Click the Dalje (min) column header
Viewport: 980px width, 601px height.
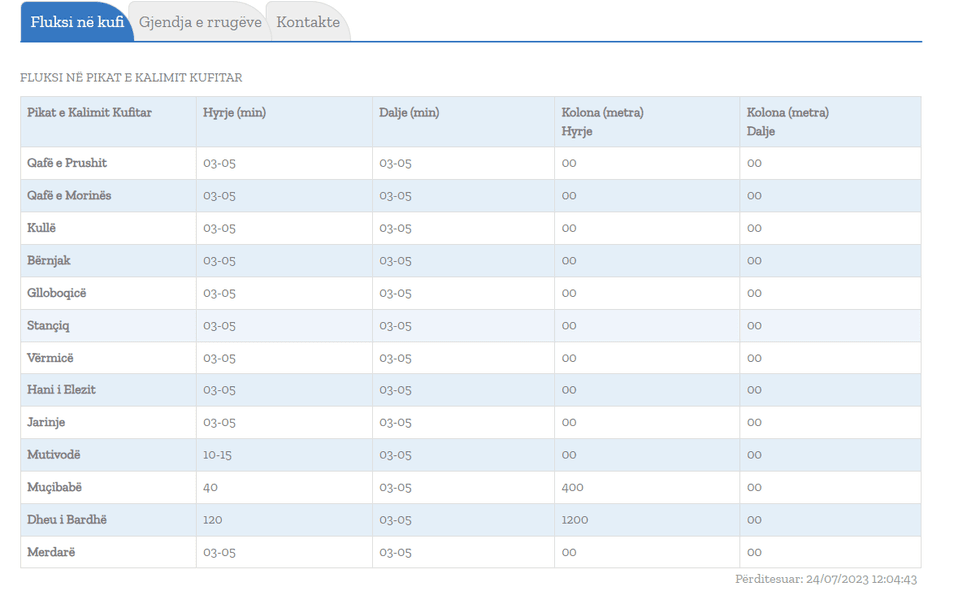coord(409,113)
